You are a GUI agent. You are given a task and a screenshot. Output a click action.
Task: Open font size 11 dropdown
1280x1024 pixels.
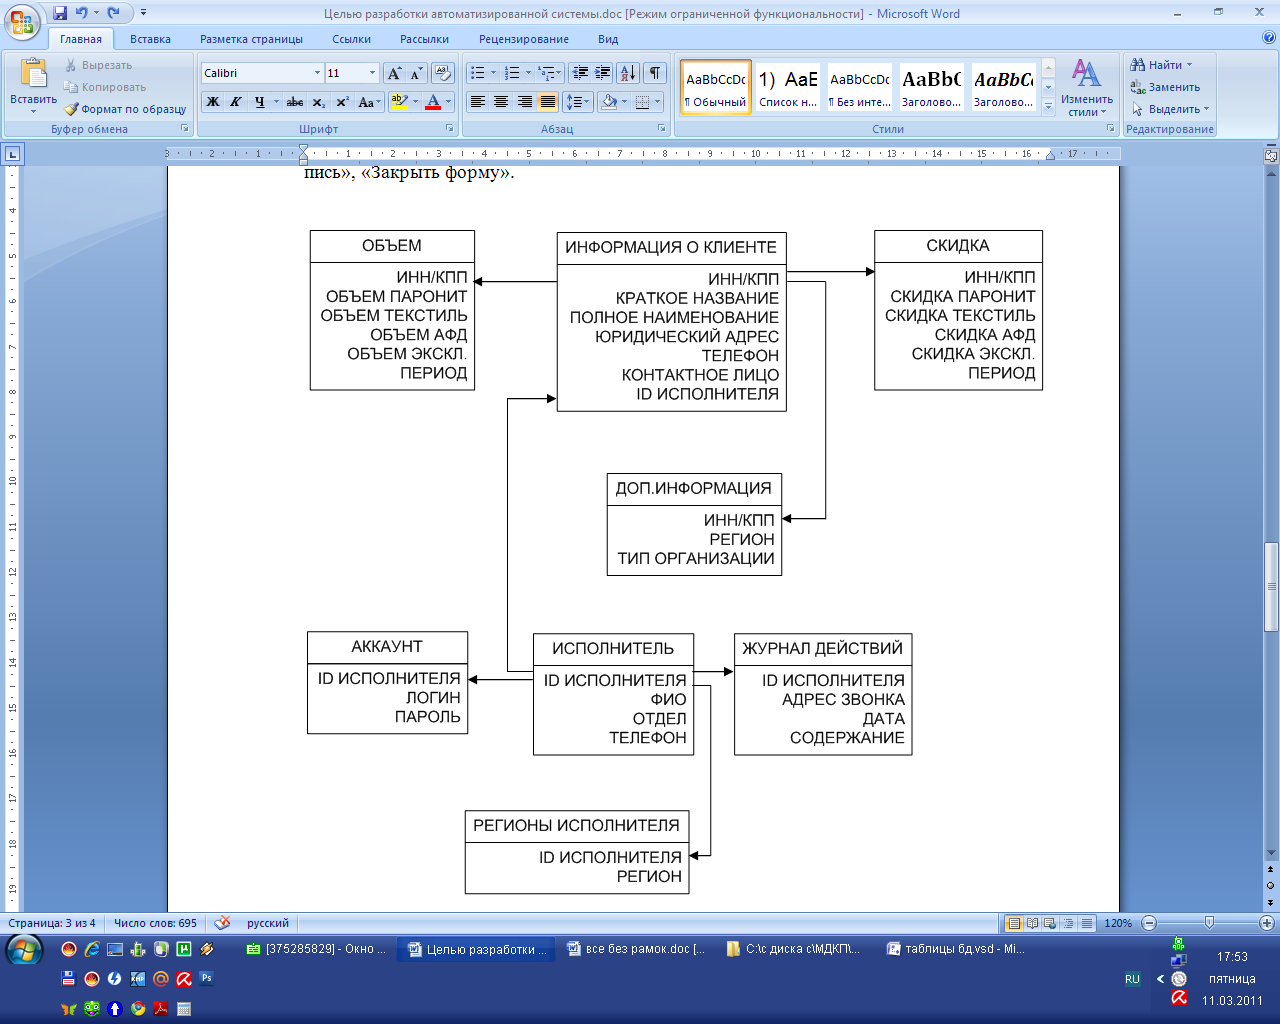(x=372, y=73)
